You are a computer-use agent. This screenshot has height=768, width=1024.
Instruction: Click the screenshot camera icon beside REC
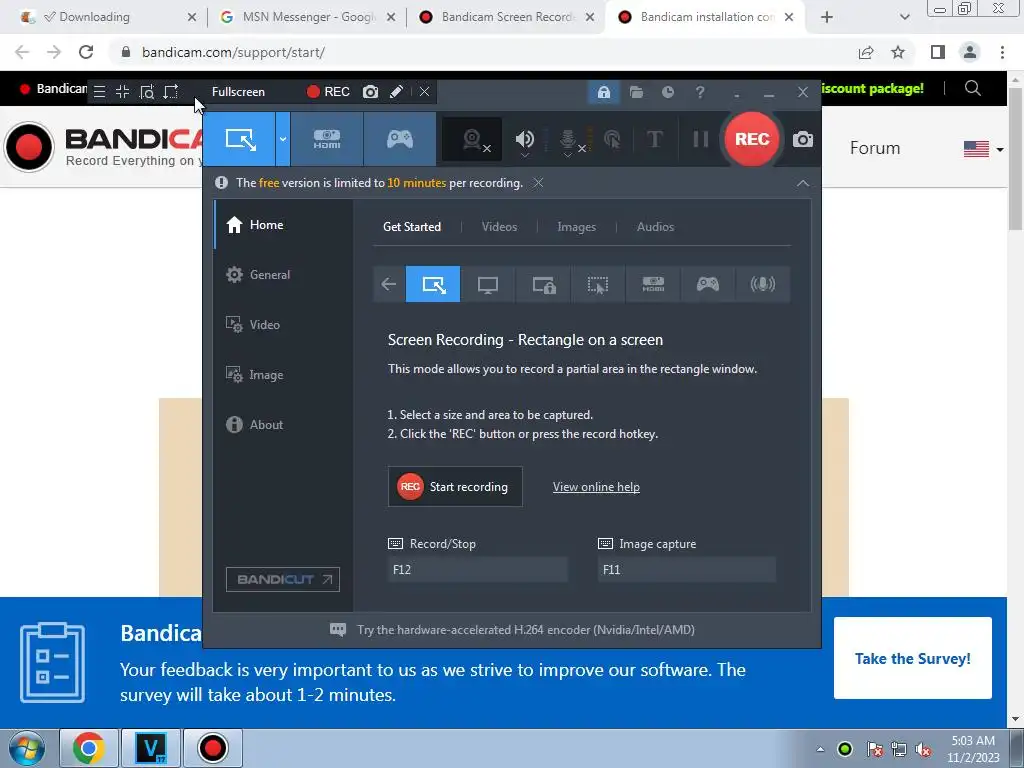pyautogui.click(x=803, y=139)
